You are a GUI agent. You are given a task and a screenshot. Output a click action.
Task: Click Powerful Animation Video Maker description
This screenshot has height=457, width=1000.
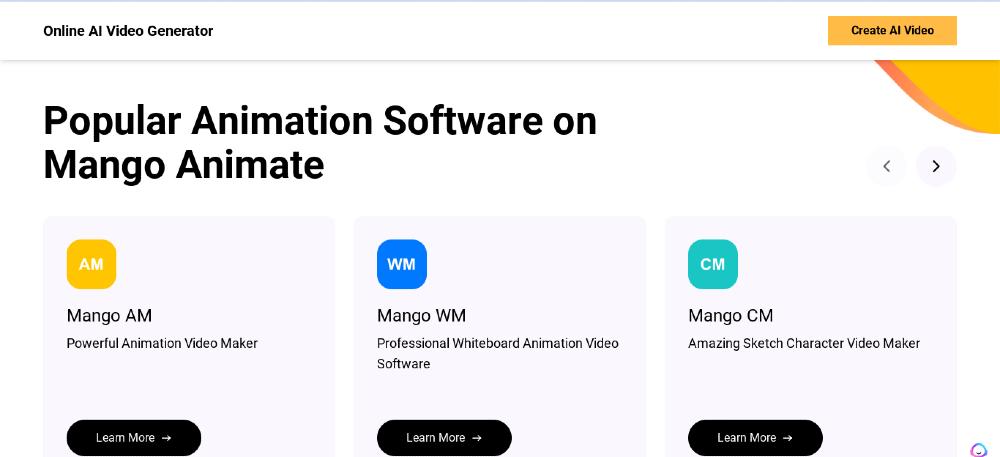tap(162, 344)
